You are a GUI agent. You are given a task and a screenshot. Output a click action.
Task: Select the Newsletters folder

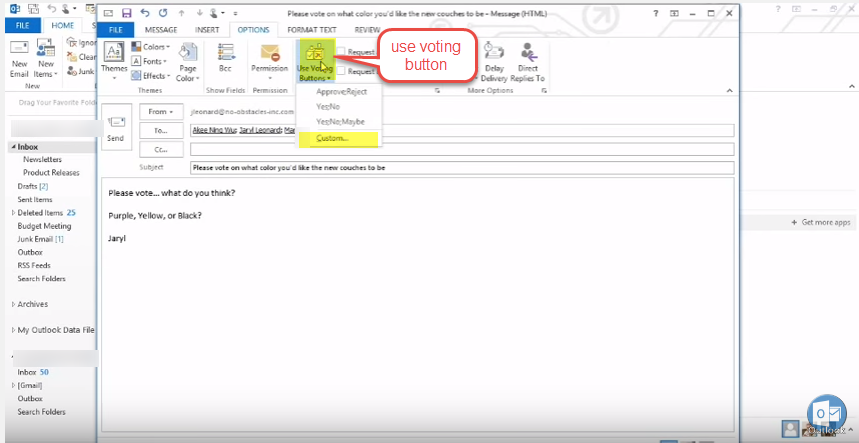point(42,159)
